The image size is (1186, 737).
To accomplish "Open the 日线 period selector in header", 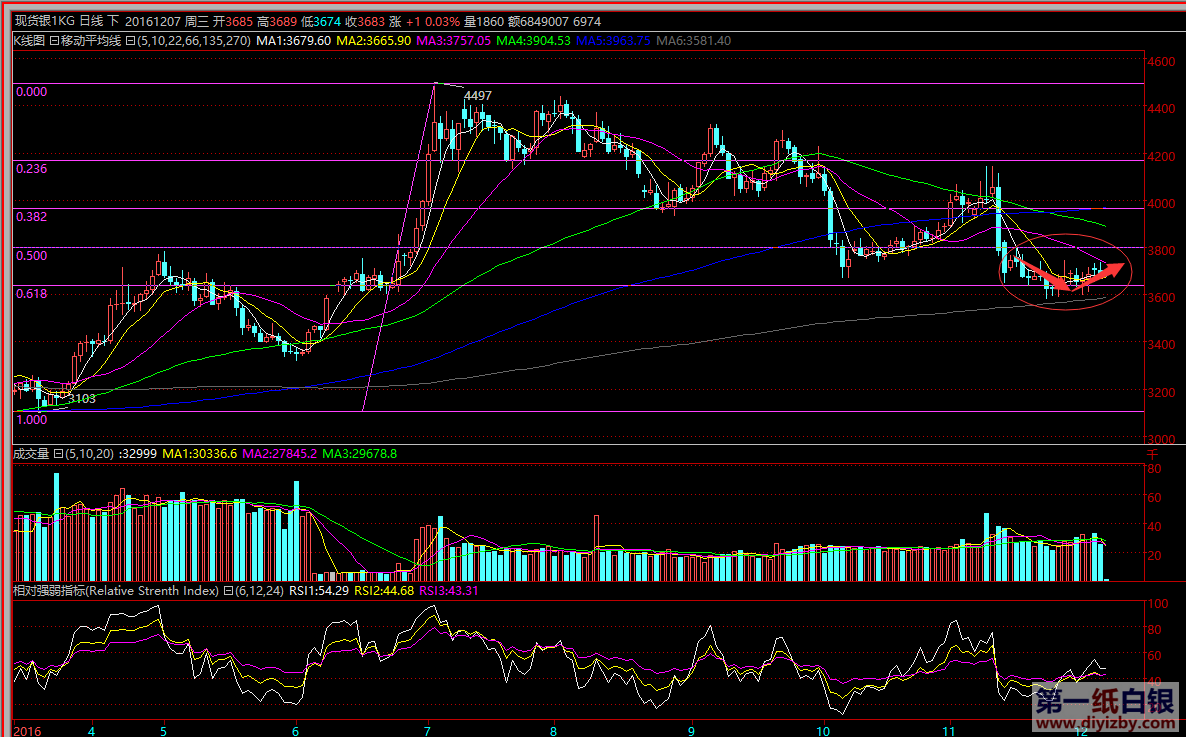I will click(89, 21).
